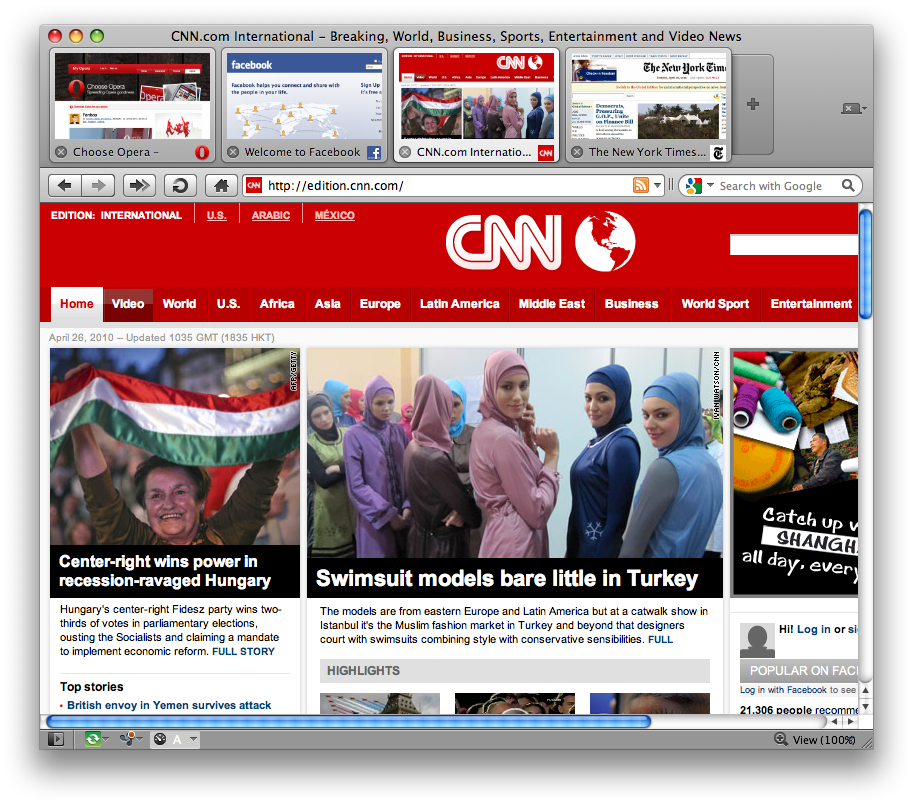Go to the home page via Home icon
The height and width of the screenshot is (804, 913).
pyautogui.click(x=221, y=186)
